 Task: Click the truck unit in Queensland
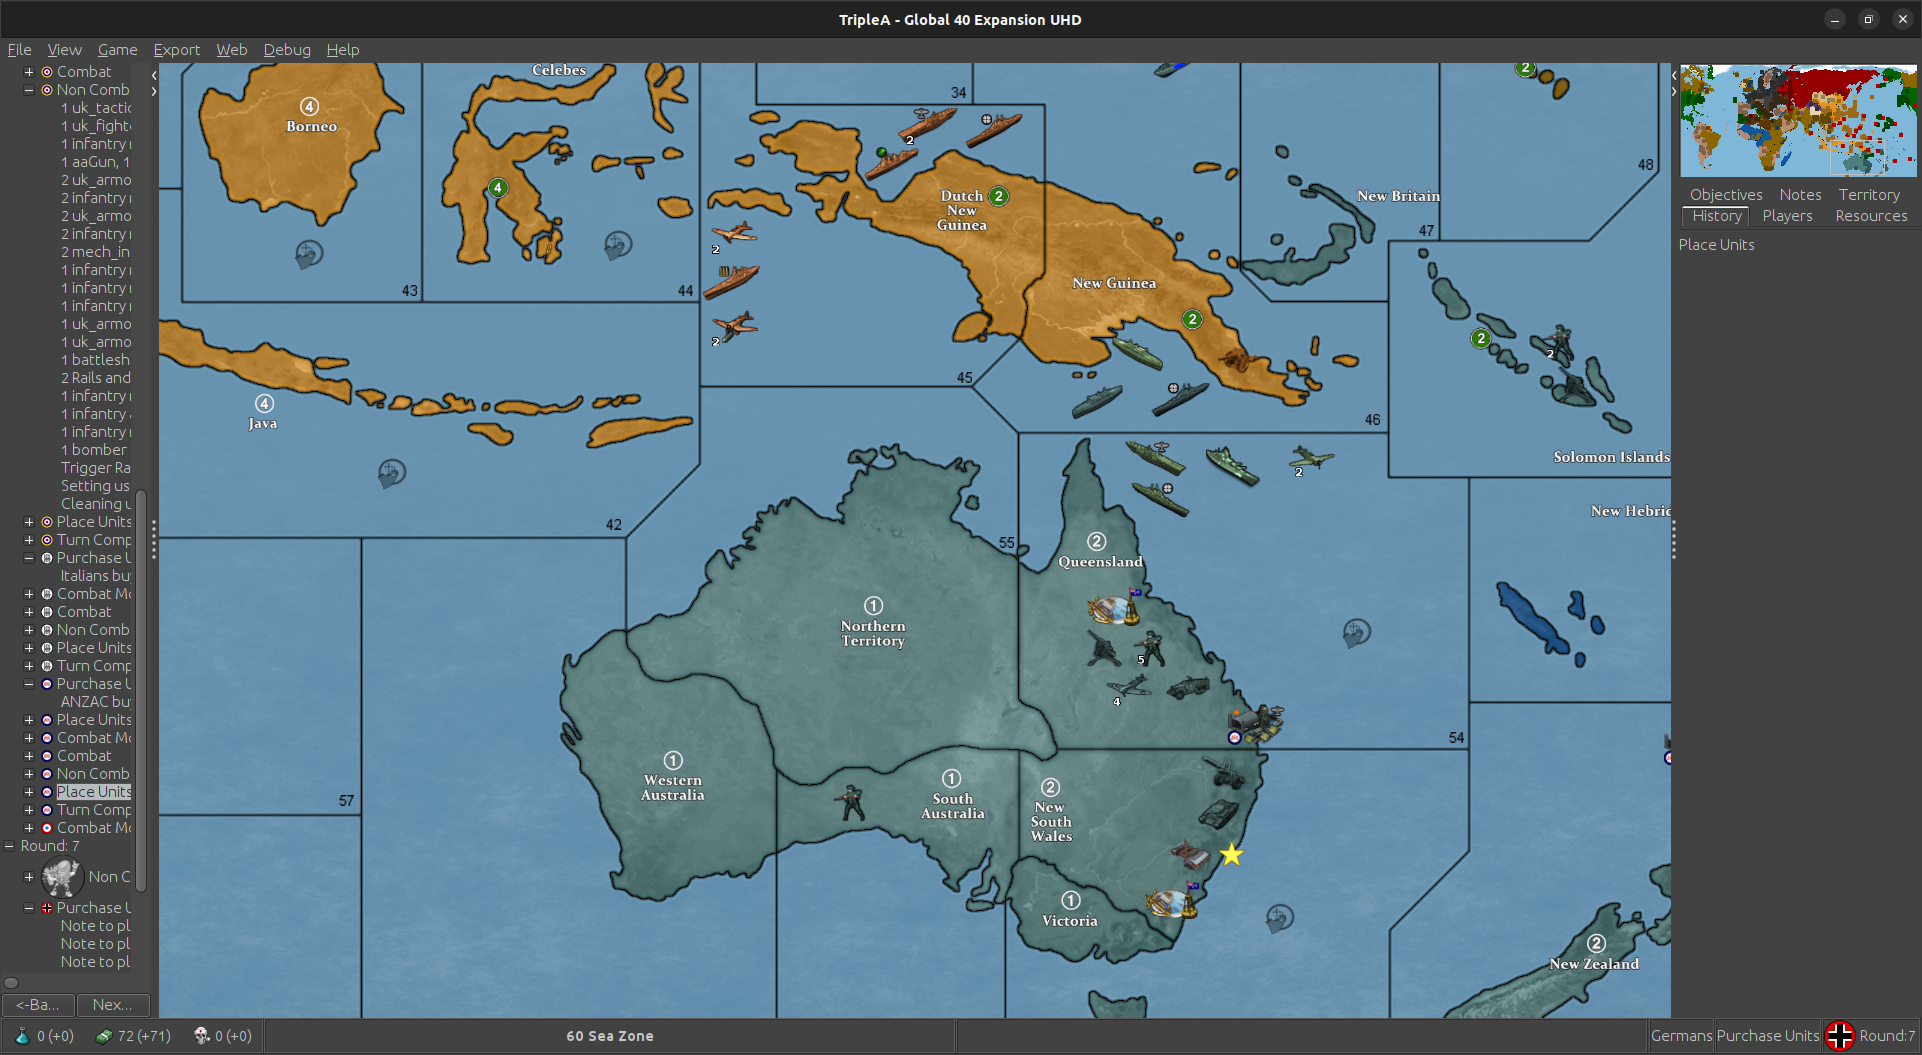tap(1187, 688)
